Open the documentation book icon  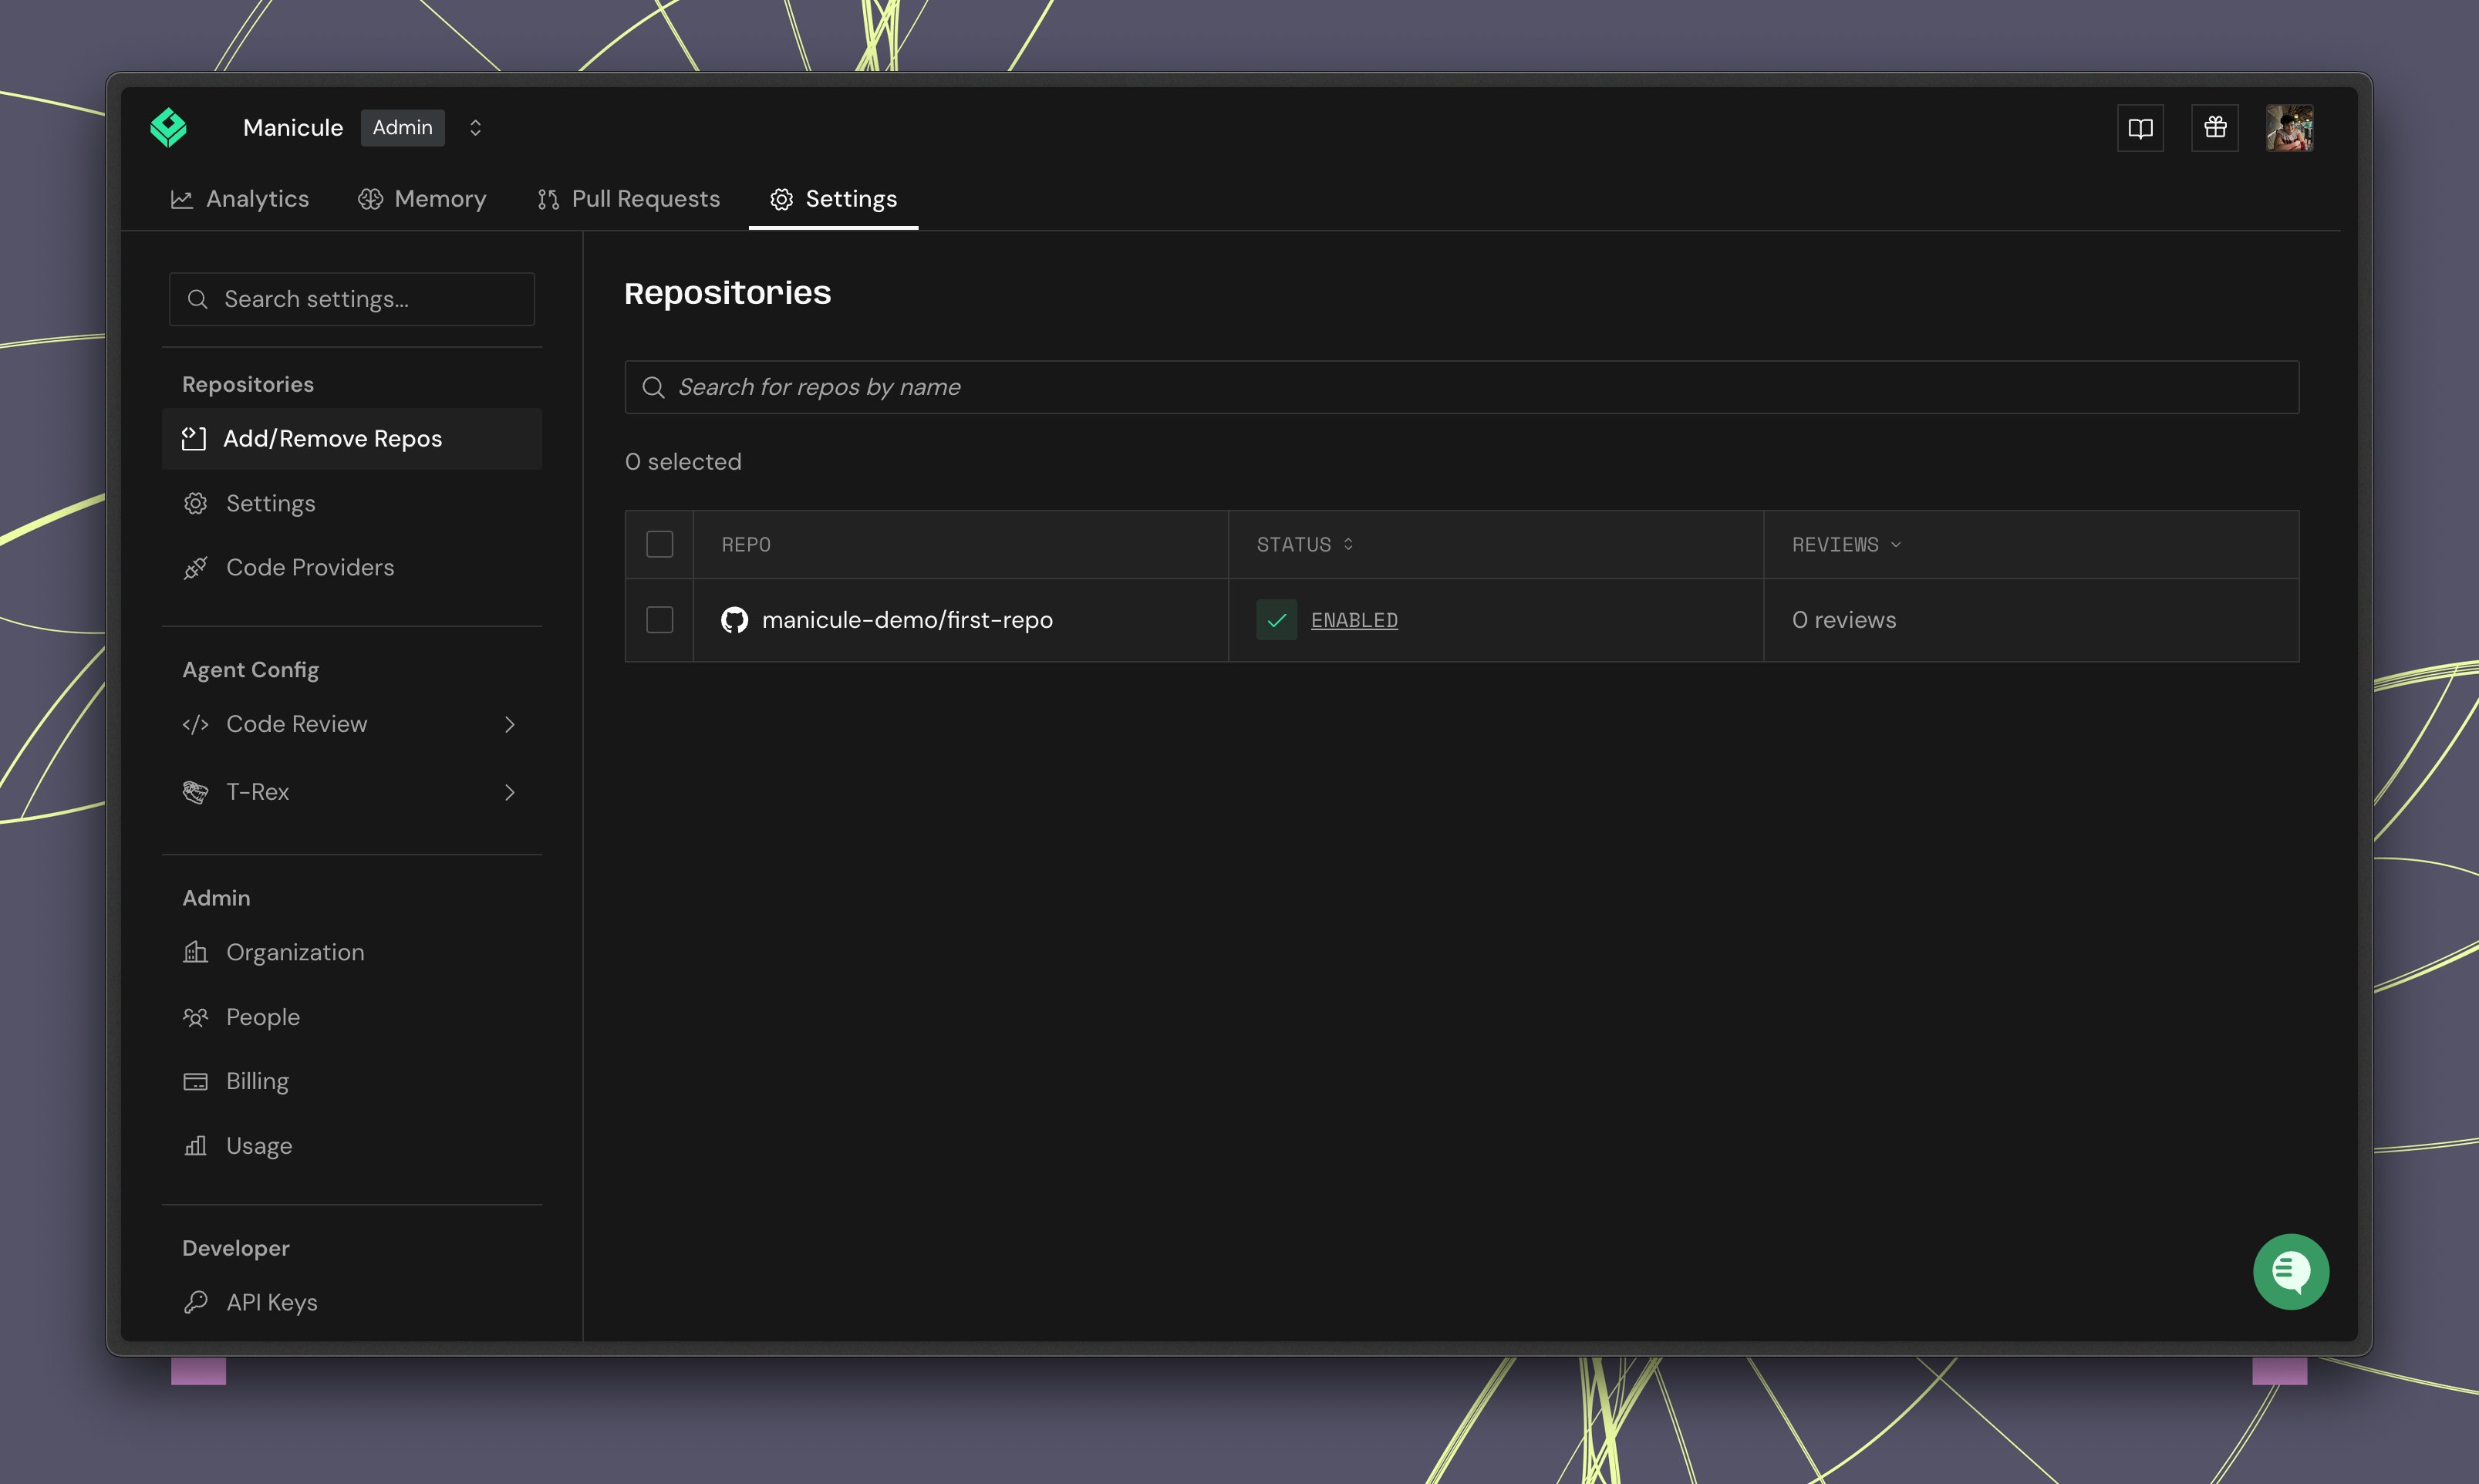[2140, 128]
